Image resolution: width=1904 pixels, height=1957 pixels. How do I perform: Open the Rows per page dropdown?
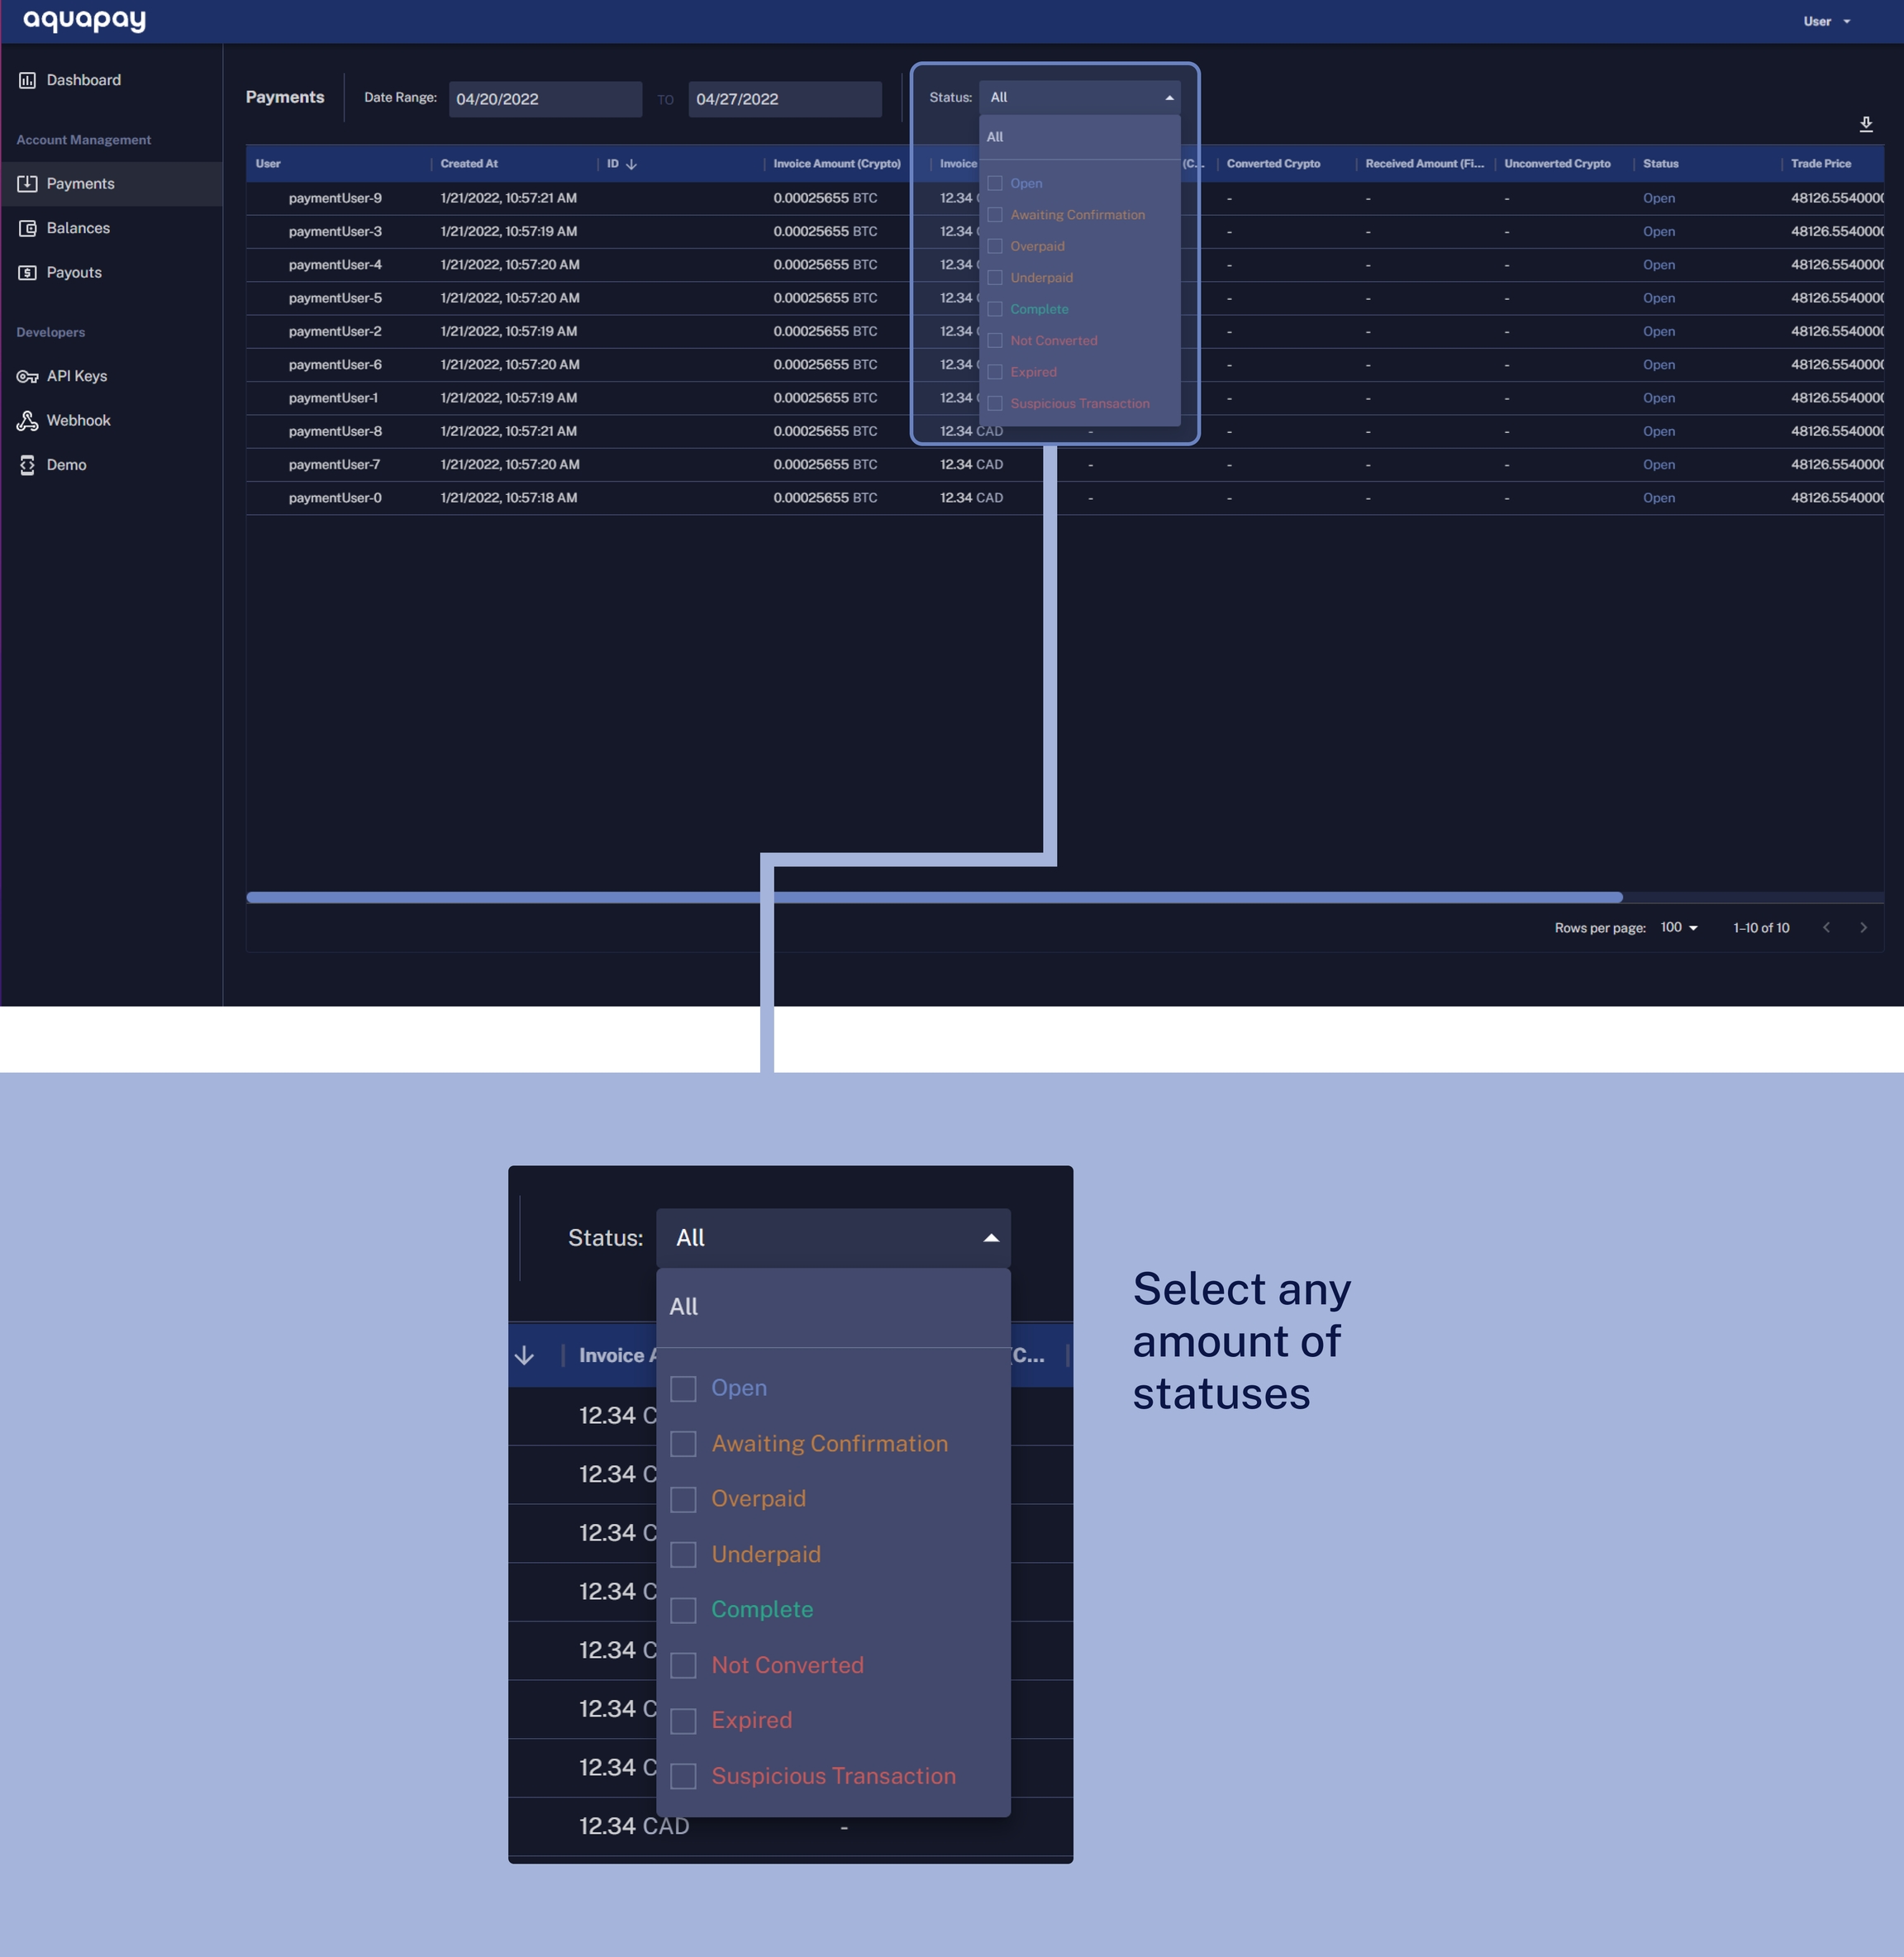(x=1679, y=928)
